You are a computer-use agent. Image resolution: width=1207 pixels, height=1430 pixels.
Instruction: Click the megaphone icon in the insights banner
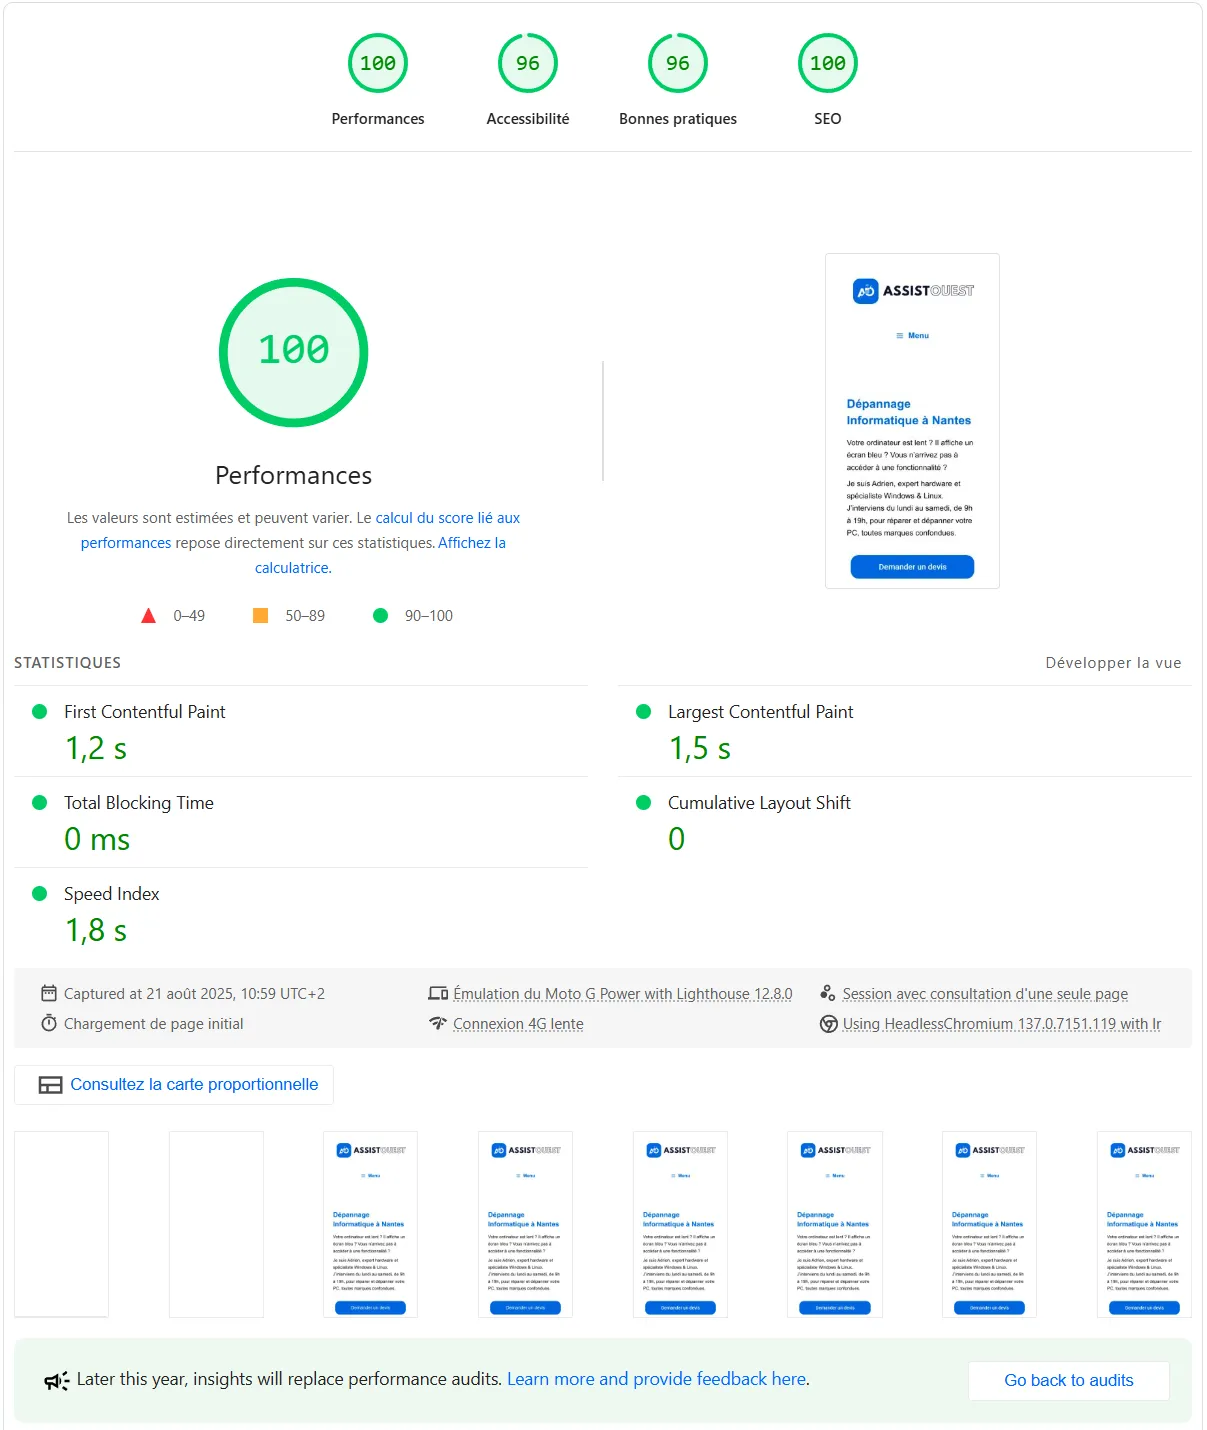[x=56, y=1381]
